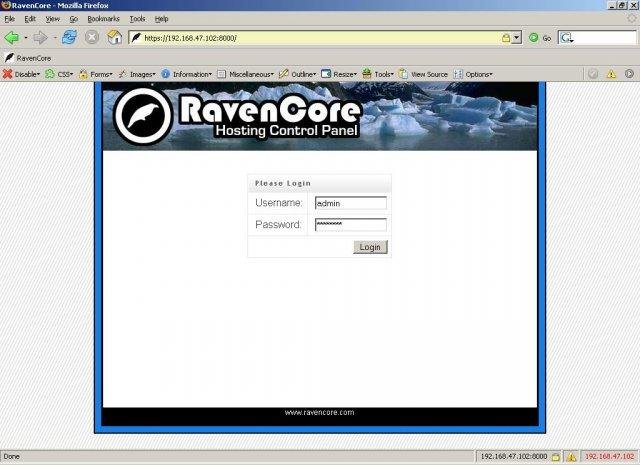
Task: Open the Go menu
Action: [x=73, y=19]
